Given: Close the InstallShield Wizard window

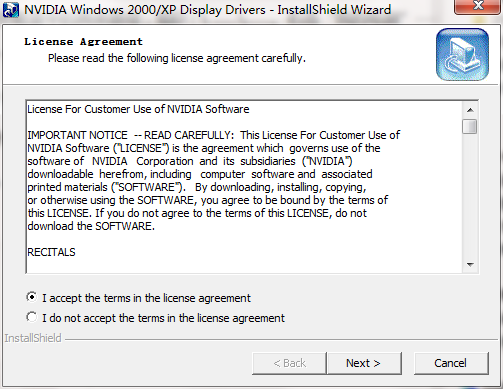Looking at the screenshot, I should pyautogui.click(x=478, y=6).
